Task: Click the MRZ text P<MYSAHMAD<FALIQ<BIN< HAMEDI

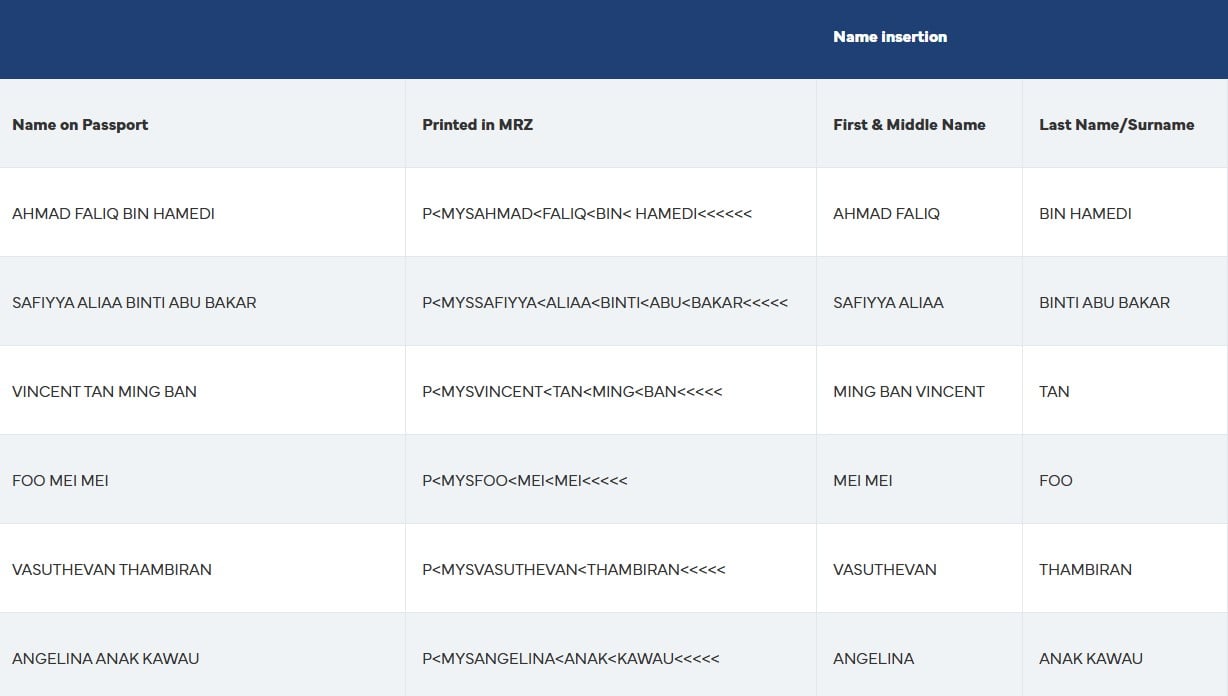Action: click(586, 214)
